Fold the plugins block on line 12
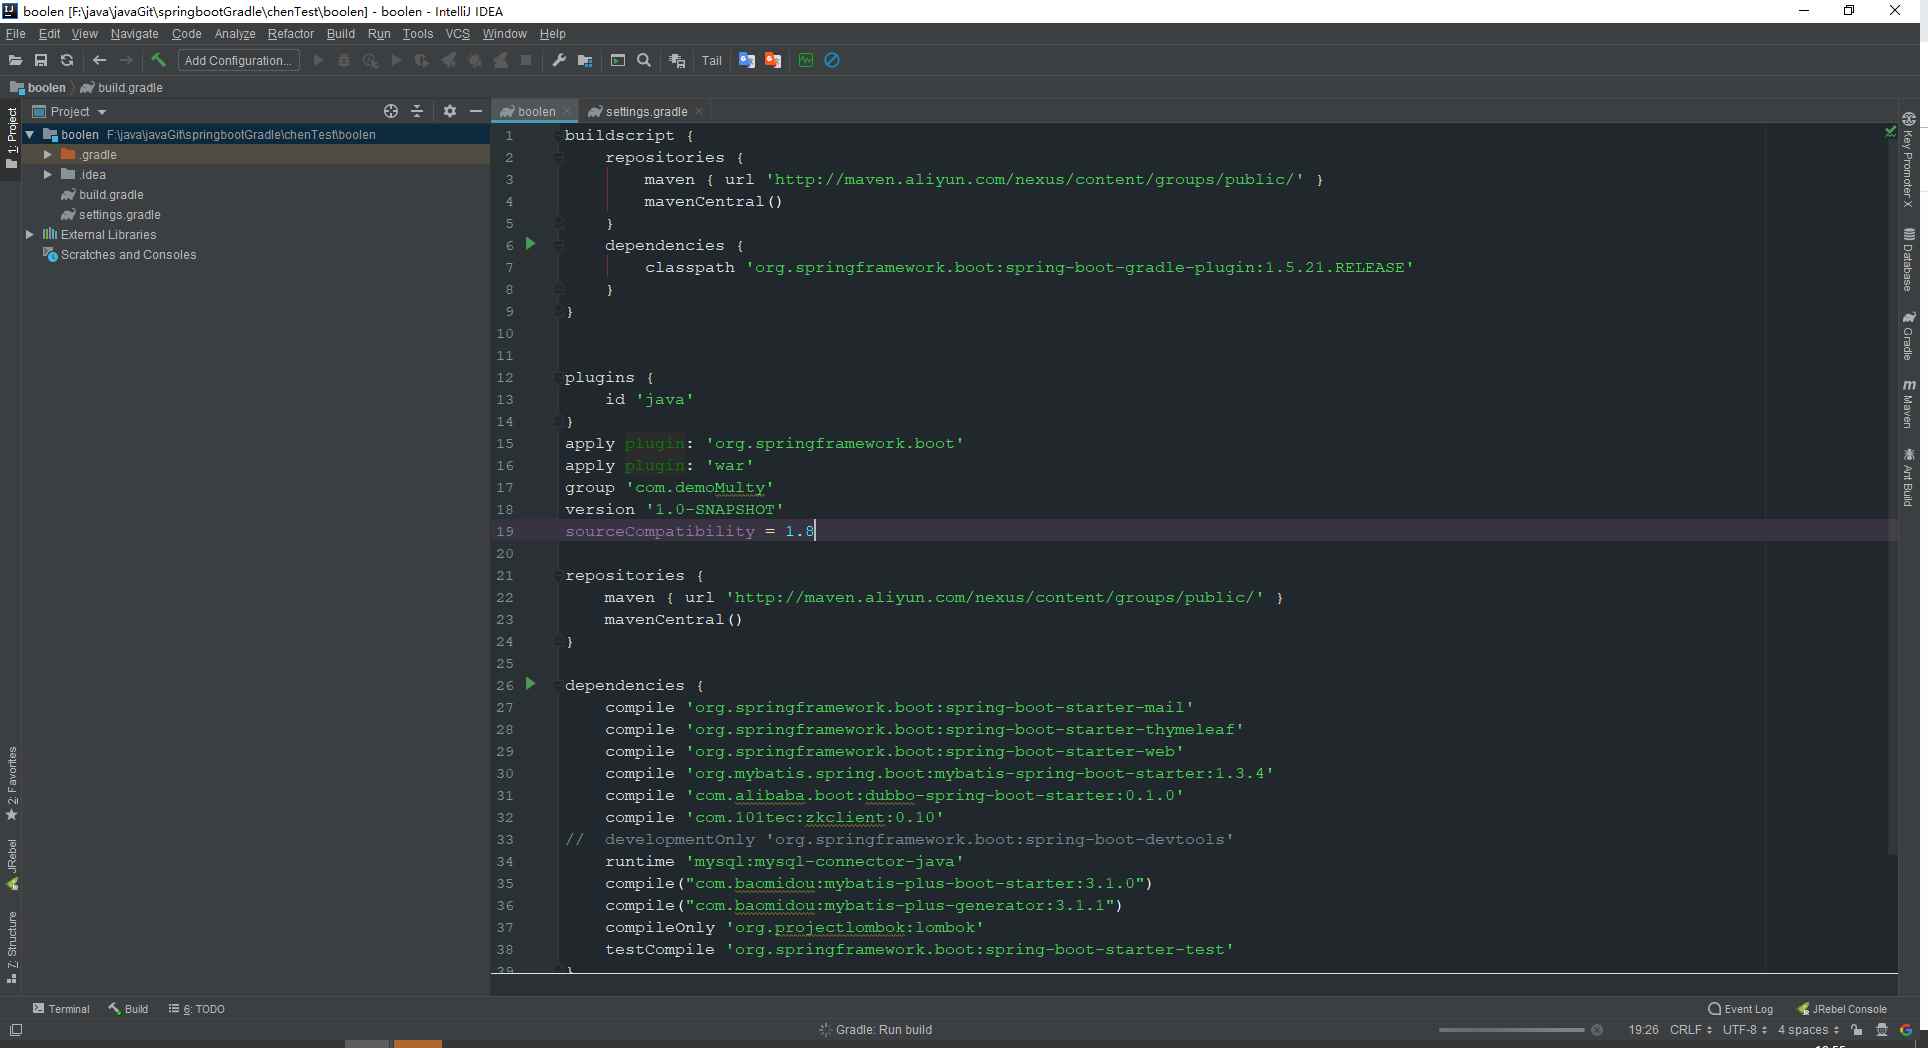The image size is (1928, 1048). pos(558,377)
